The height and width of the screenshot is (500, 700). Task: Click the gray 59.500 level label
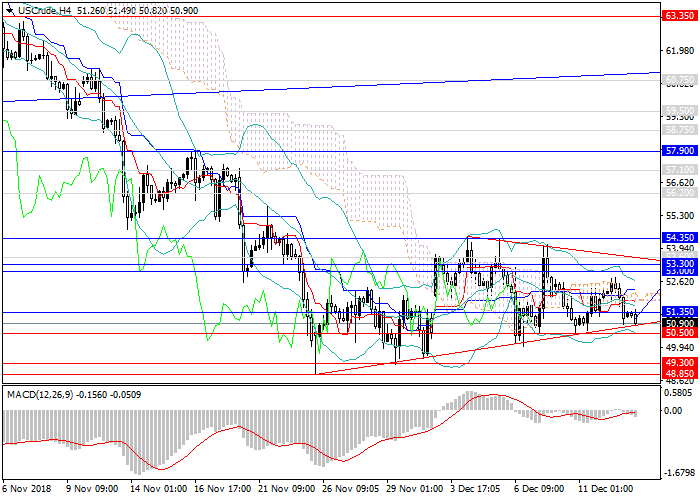point(679,111)
